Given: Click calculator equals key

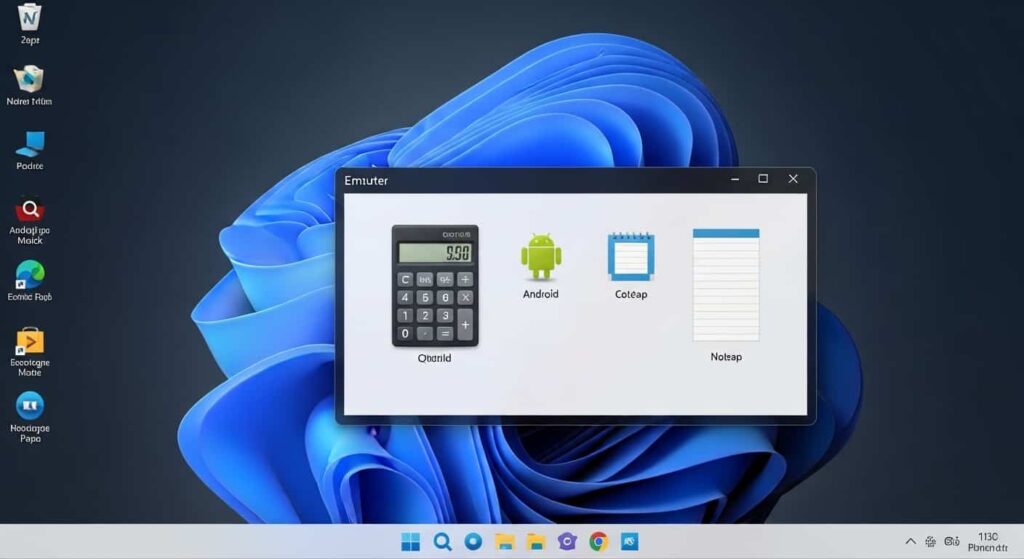Looking at the screenshot, I should click(x=445, y=333).
